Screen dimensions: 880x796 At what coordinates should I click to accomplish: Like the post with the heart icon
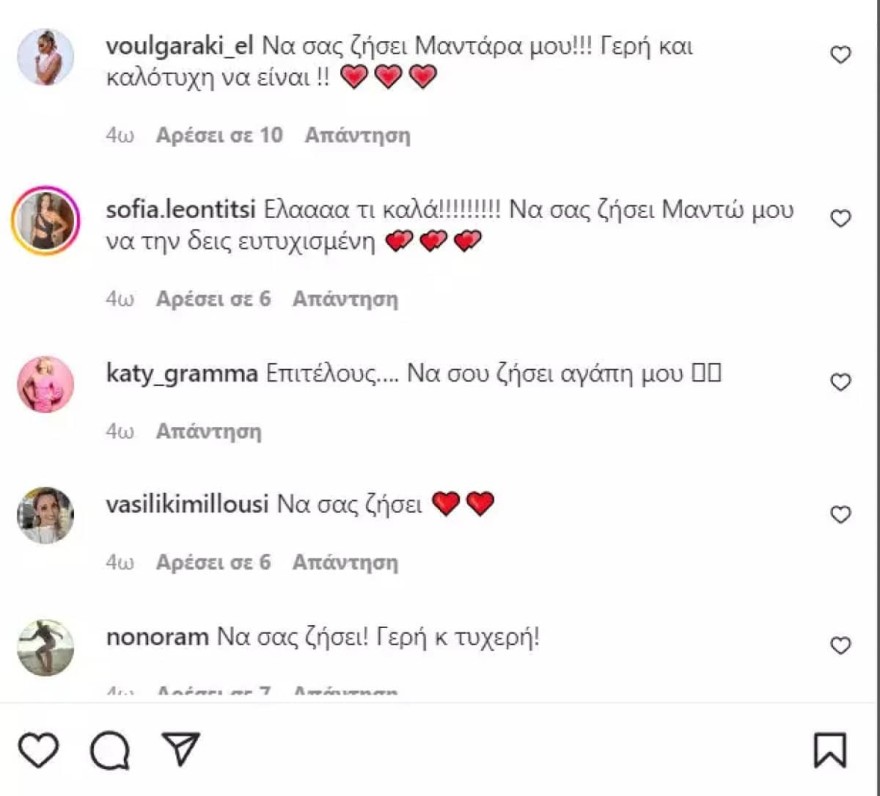[39, 750]
